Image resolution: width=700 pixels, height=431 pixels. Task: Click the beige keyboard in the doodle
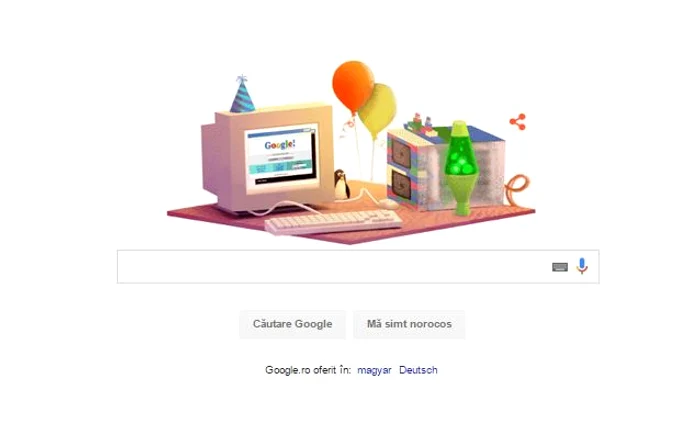tap(333, 222)
